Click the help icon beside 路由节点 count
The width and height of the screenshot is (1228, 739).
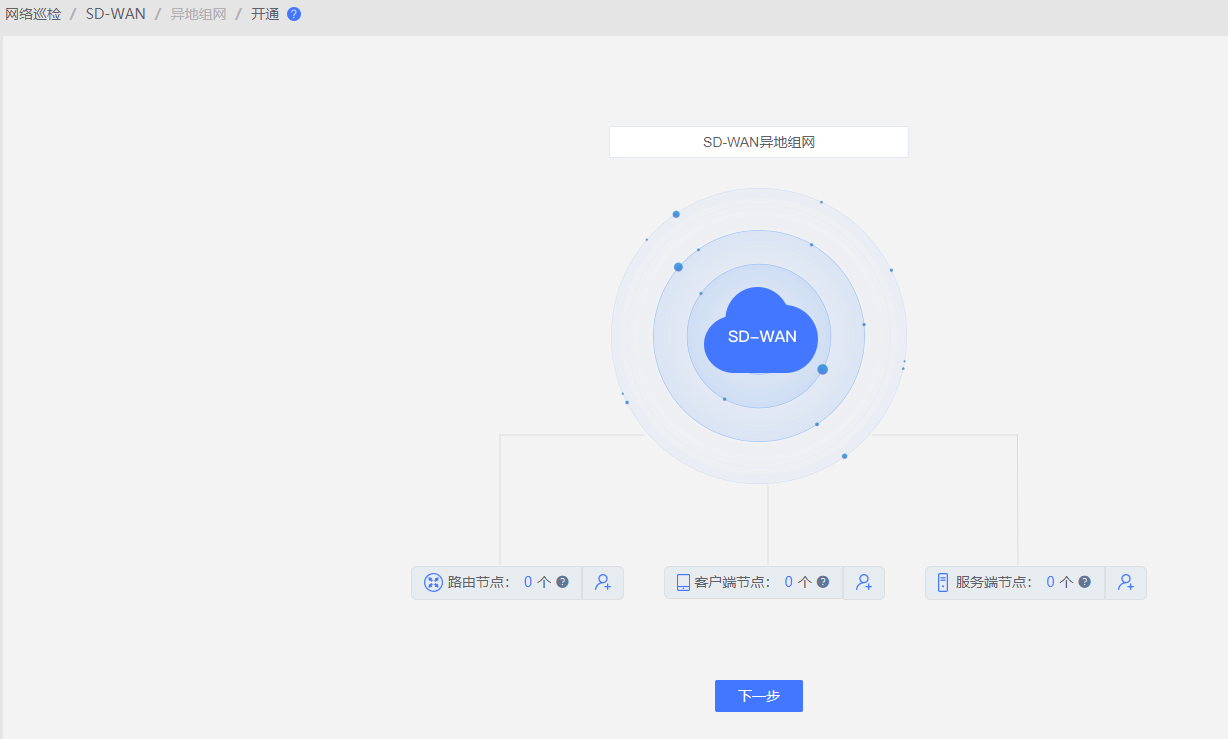[562, 581]
